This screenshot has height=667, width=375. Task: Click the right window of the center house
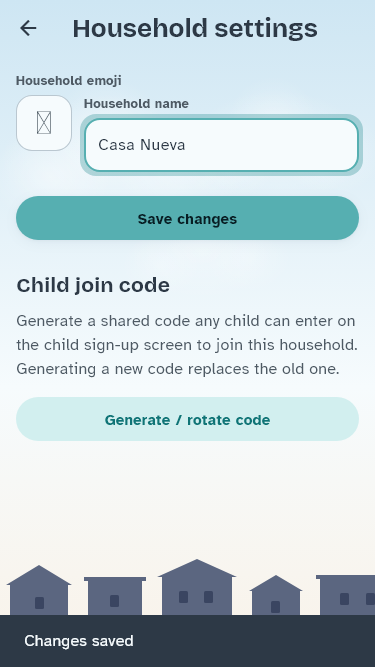coord(208,597)
